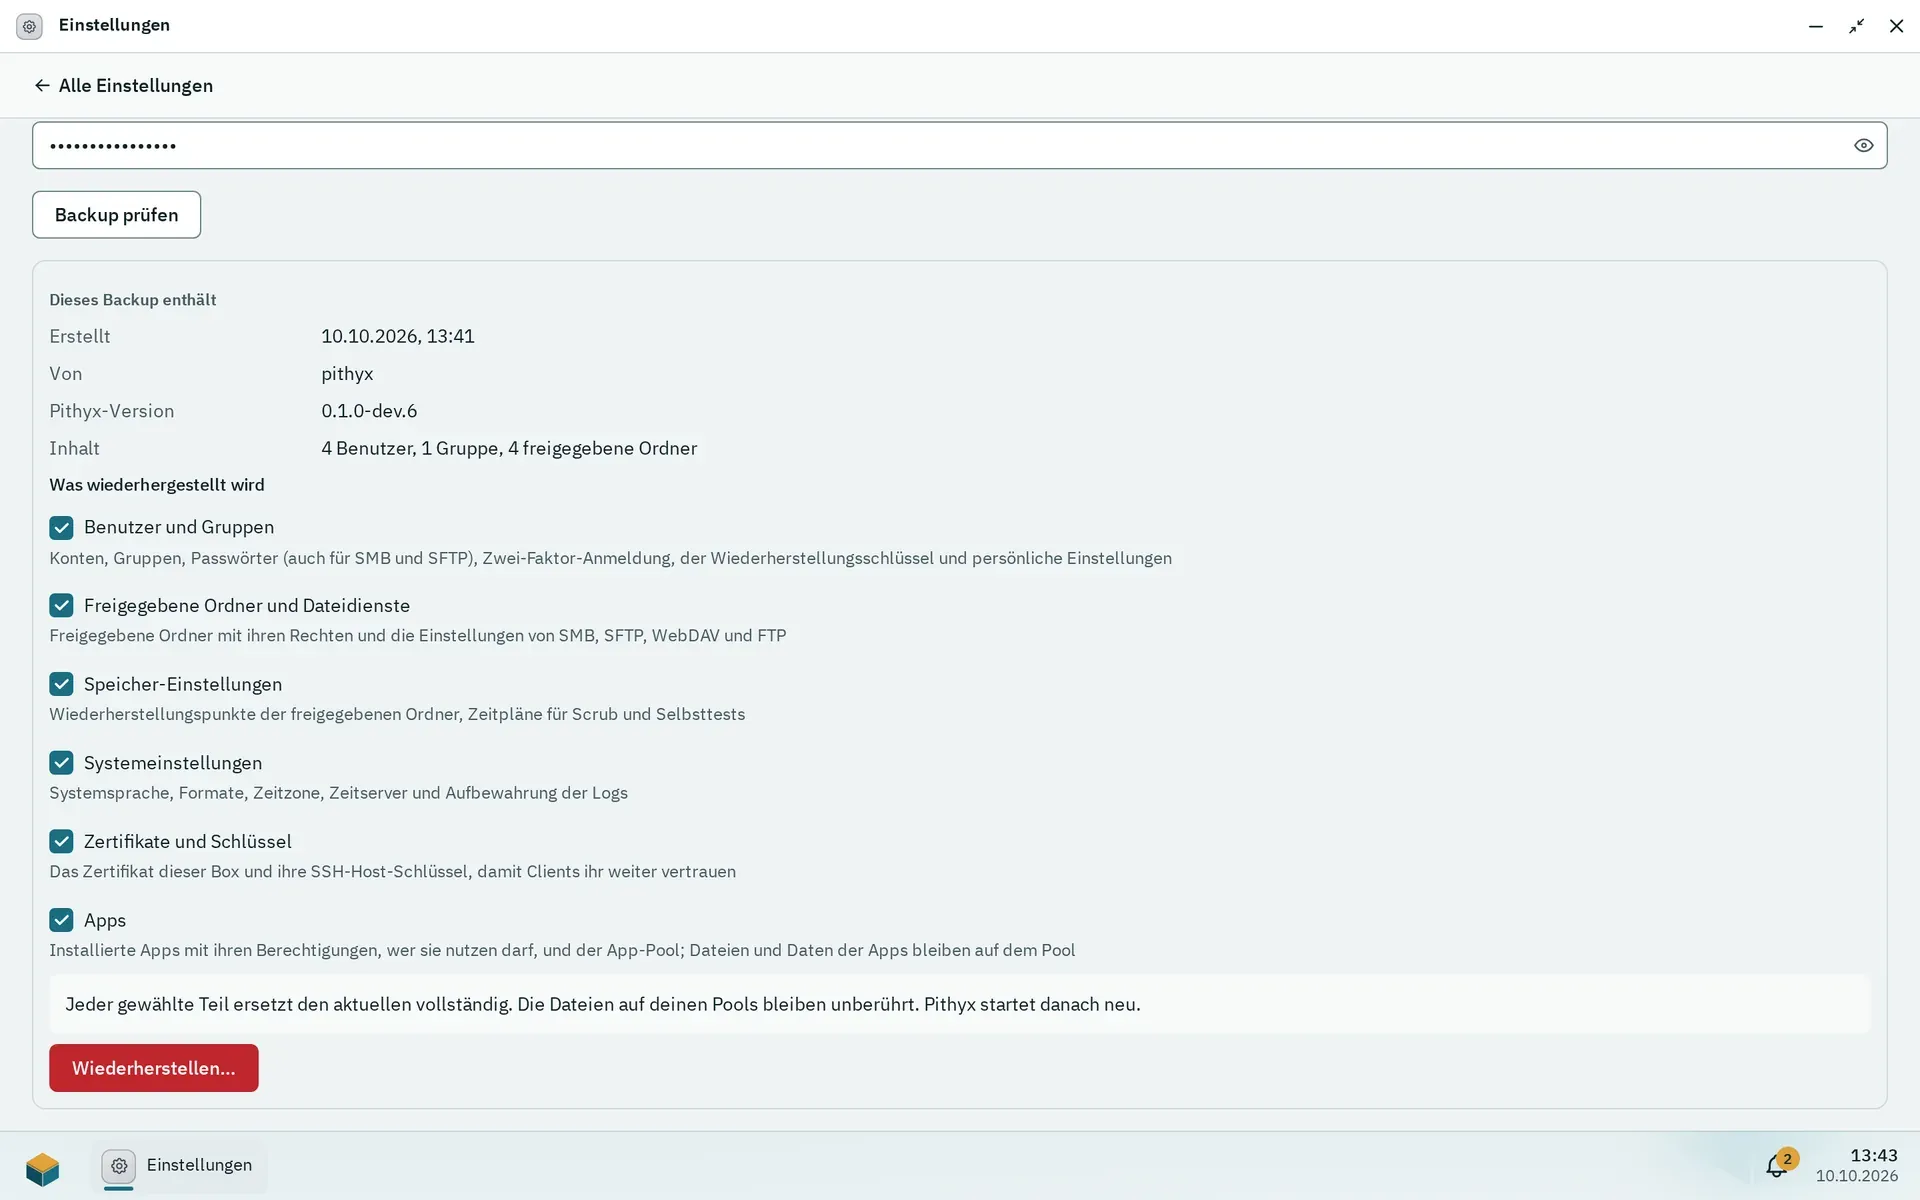Click the Backup prüfen button

point(116,215)
